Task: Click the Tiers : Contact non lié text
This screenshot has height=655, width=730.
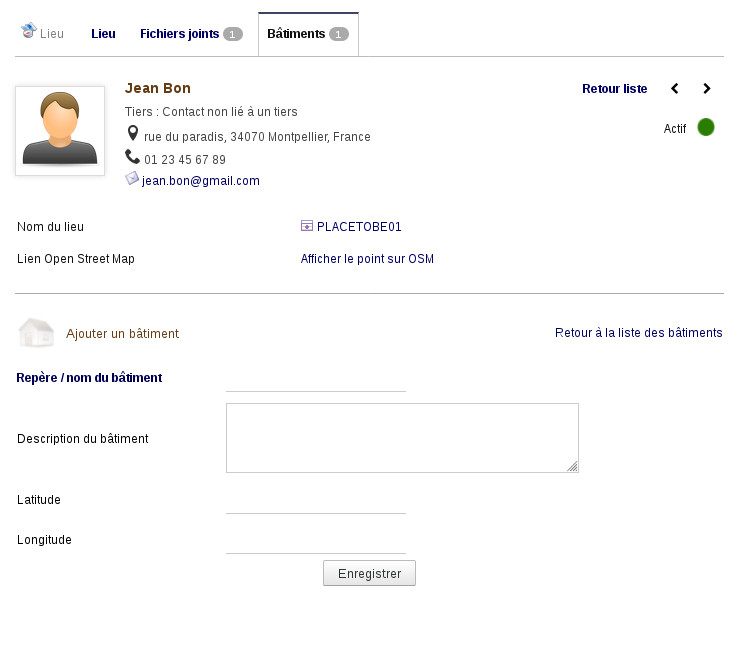Action: [x=211, y=112]
